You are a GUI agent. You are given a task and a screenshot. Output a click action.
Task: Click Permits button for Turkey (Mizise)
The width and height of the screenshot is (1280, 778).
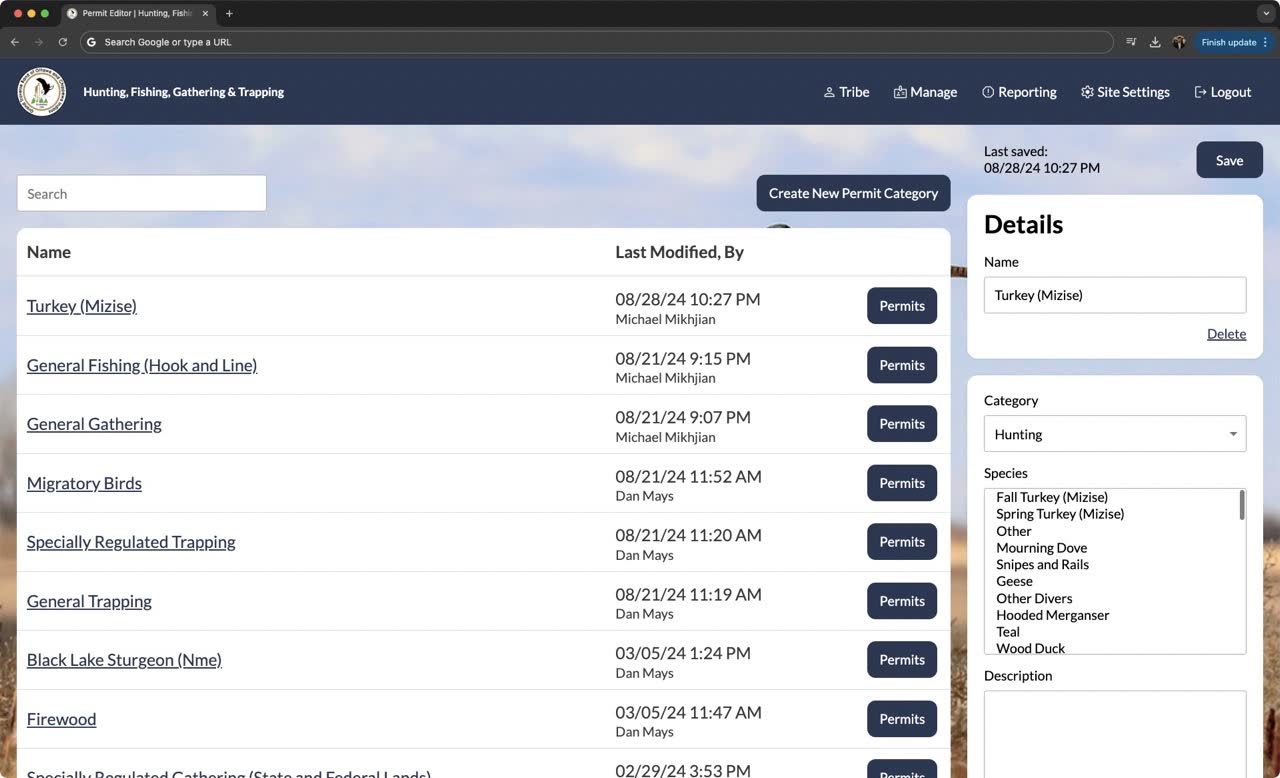902,306
